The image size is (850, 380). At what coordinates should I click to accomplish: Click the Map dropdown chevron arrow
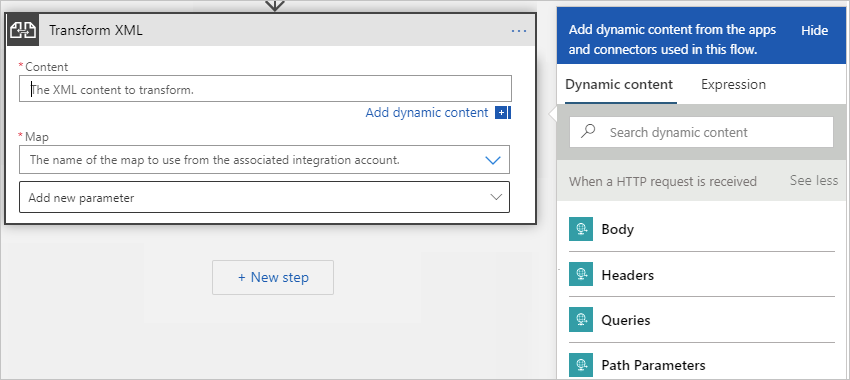coord(493,160)
